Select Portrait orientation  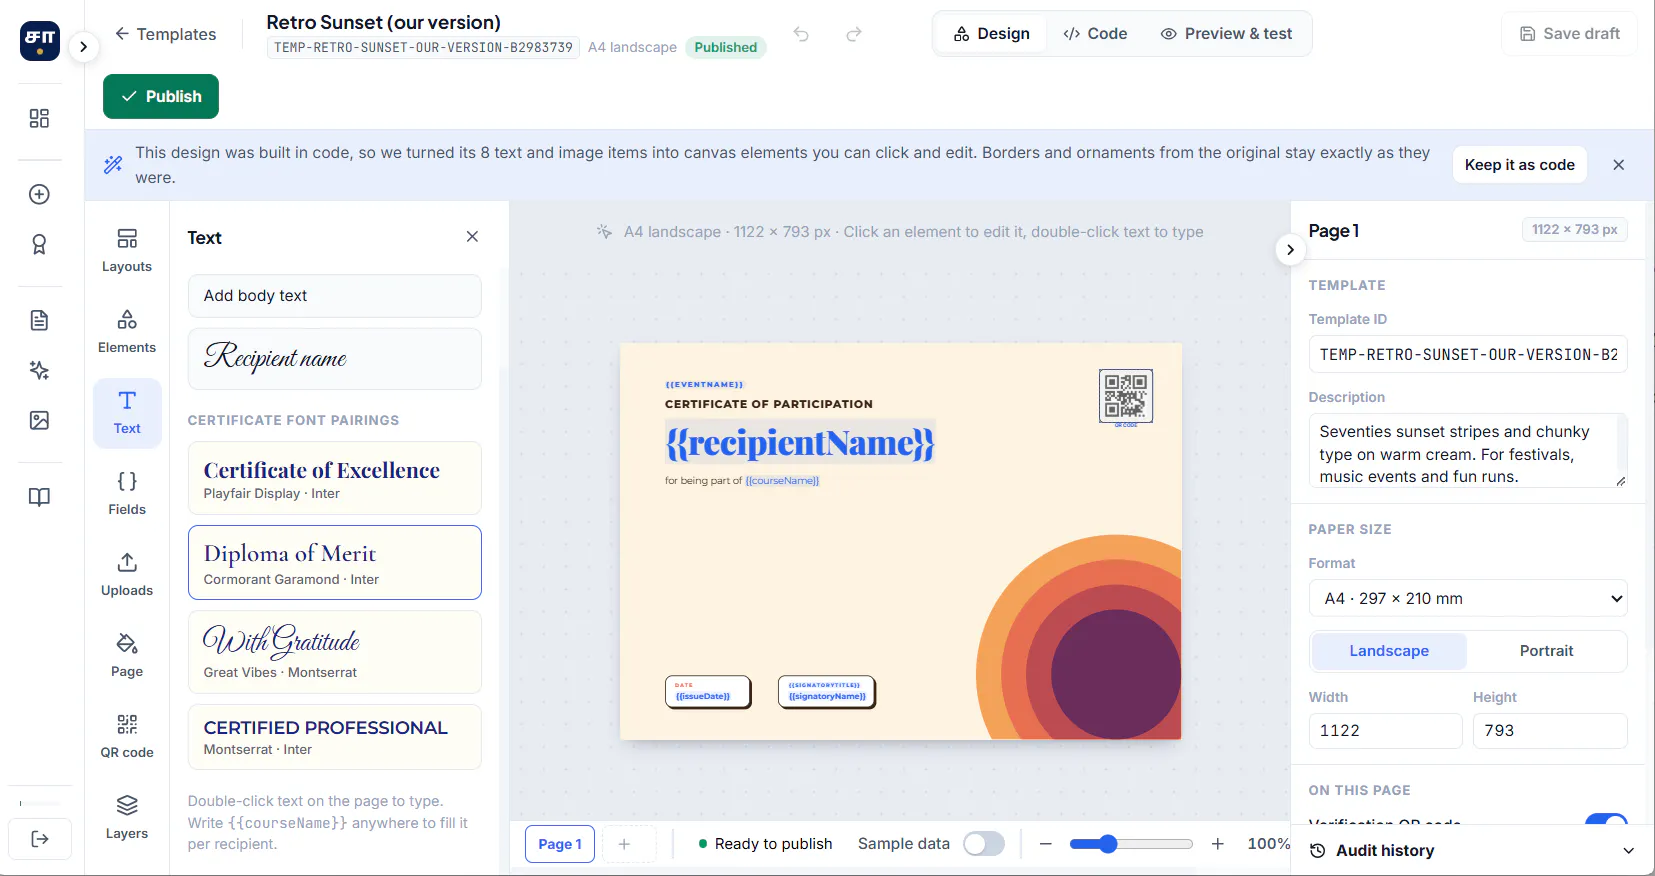(x=1546, y=651)
